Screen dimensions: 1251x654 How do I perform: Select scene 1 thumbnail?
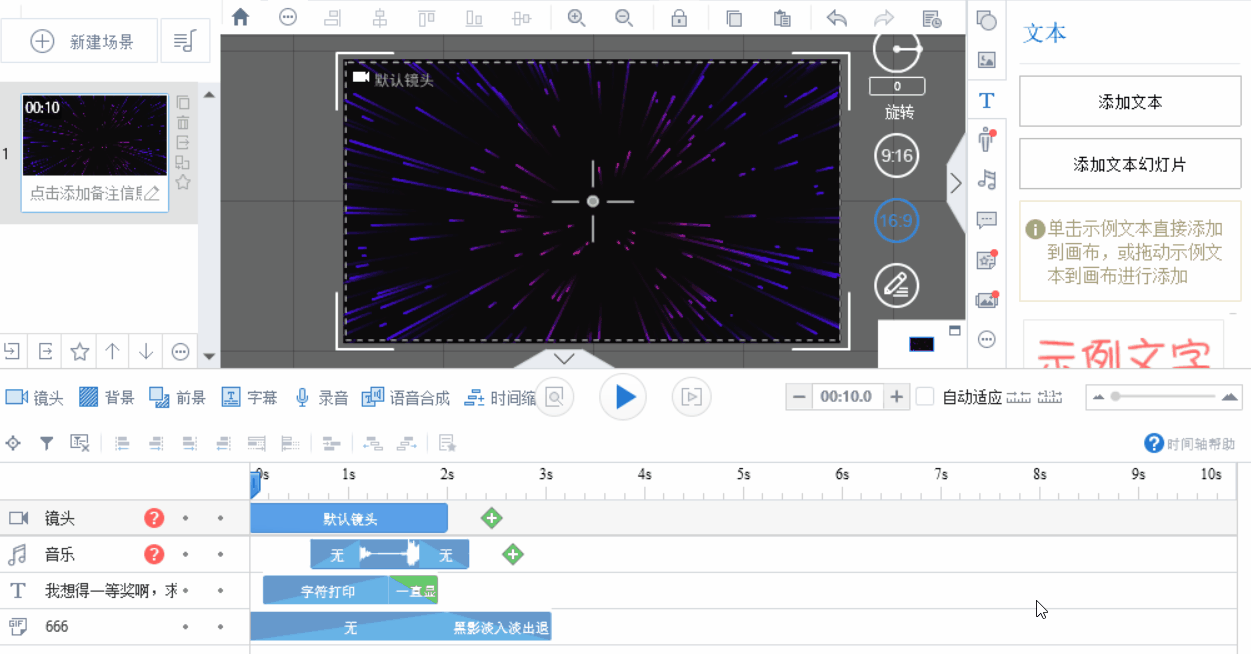(x=95, y=135)
